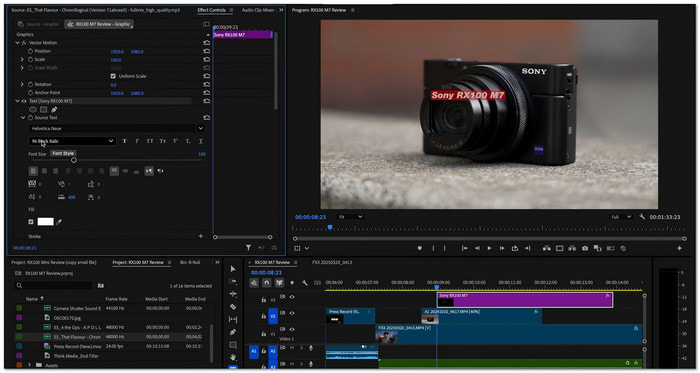Collapse the Text (Sony RX100 M7) group
Viewport: 700px width, 373px height.
(x=17, y=101)
